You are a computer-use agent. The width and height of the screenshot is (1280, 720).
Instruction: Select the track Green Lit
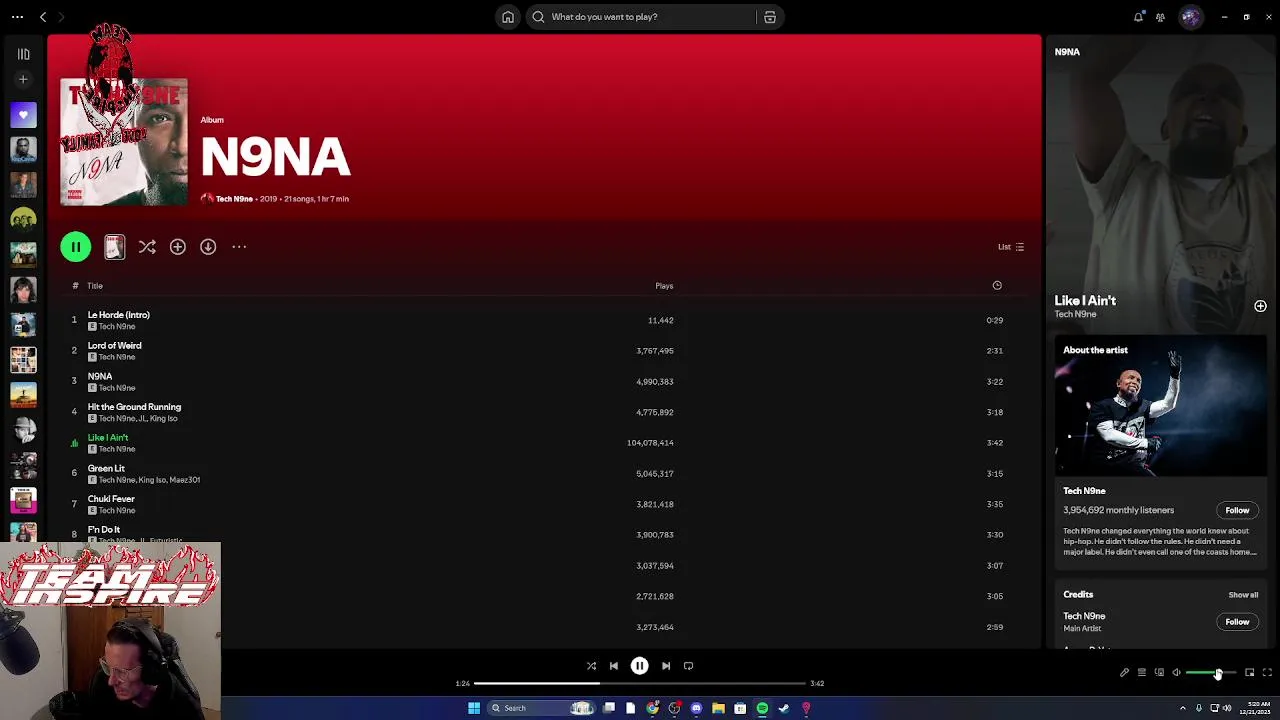point(106,468)
